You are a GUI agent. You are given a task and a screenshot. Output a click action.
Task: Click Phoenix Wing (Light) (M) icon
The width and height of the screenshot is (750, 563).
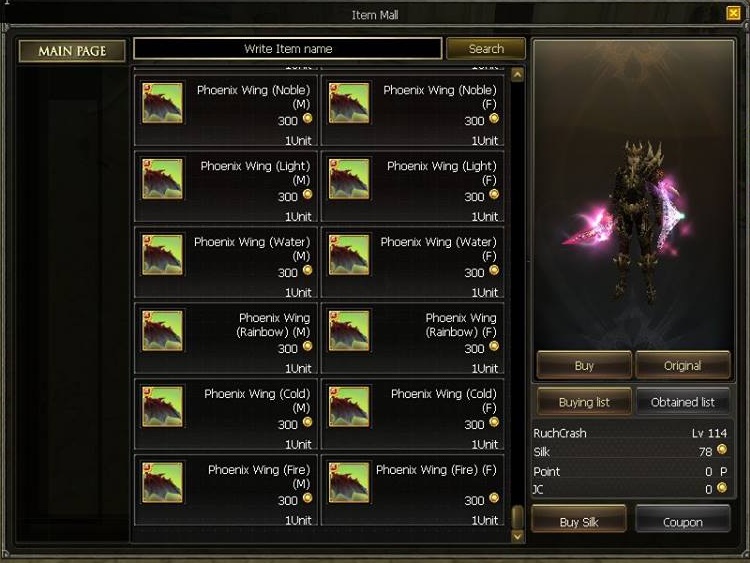162,179
